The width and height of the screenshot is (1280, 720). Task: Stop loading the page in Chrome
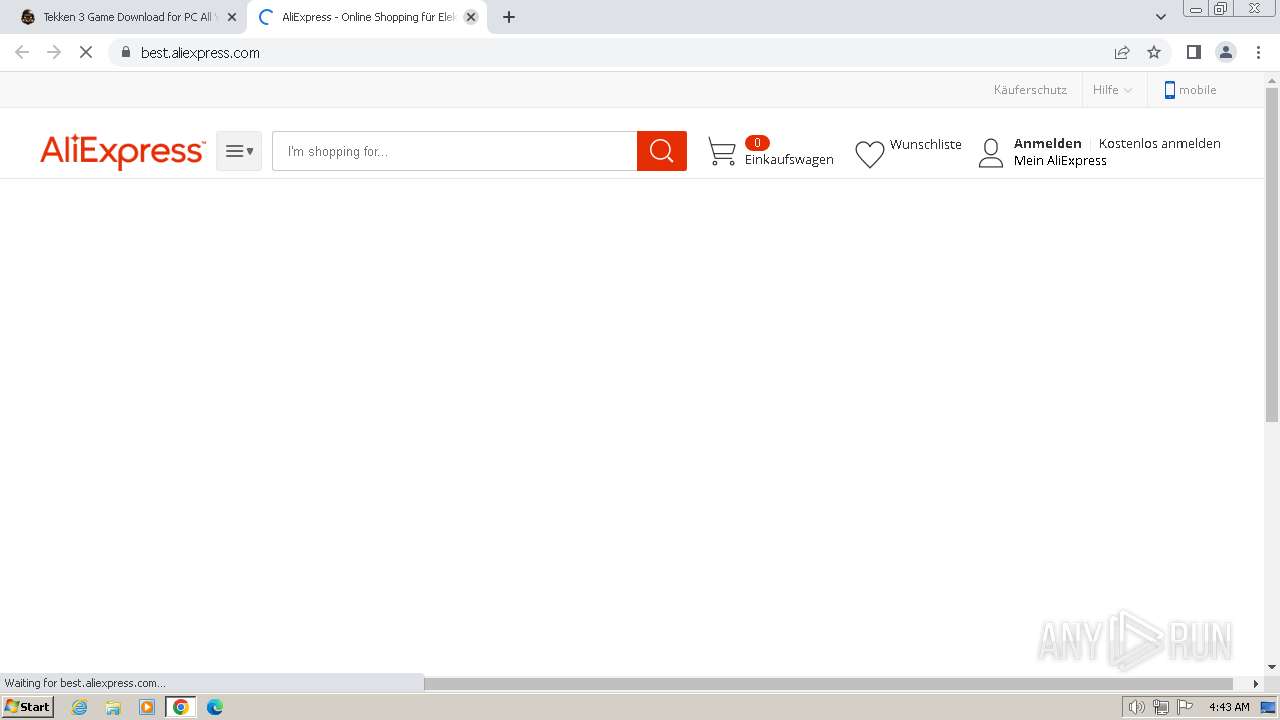pyautogui.click(x=86, y=52)
